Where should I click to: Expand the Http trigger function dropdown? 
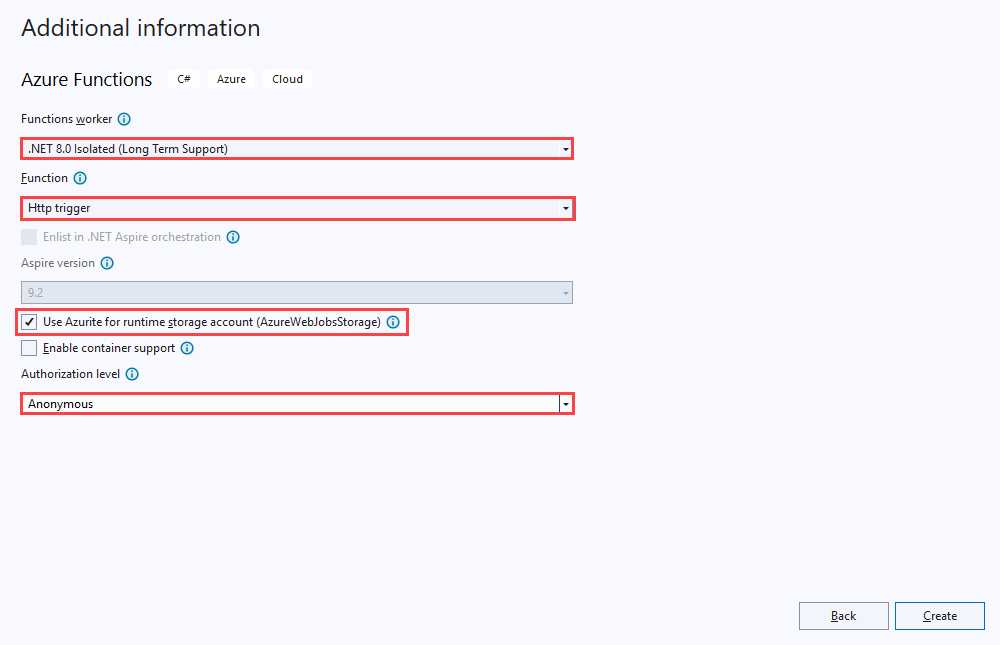[297, 208]
